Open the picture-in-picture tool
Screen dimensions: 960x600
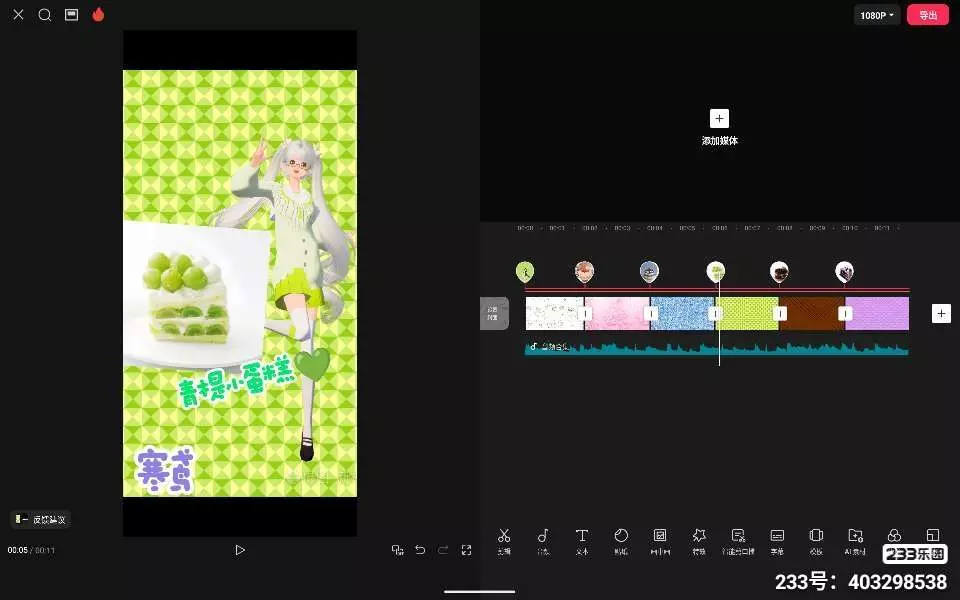click(x=660, y=542)
